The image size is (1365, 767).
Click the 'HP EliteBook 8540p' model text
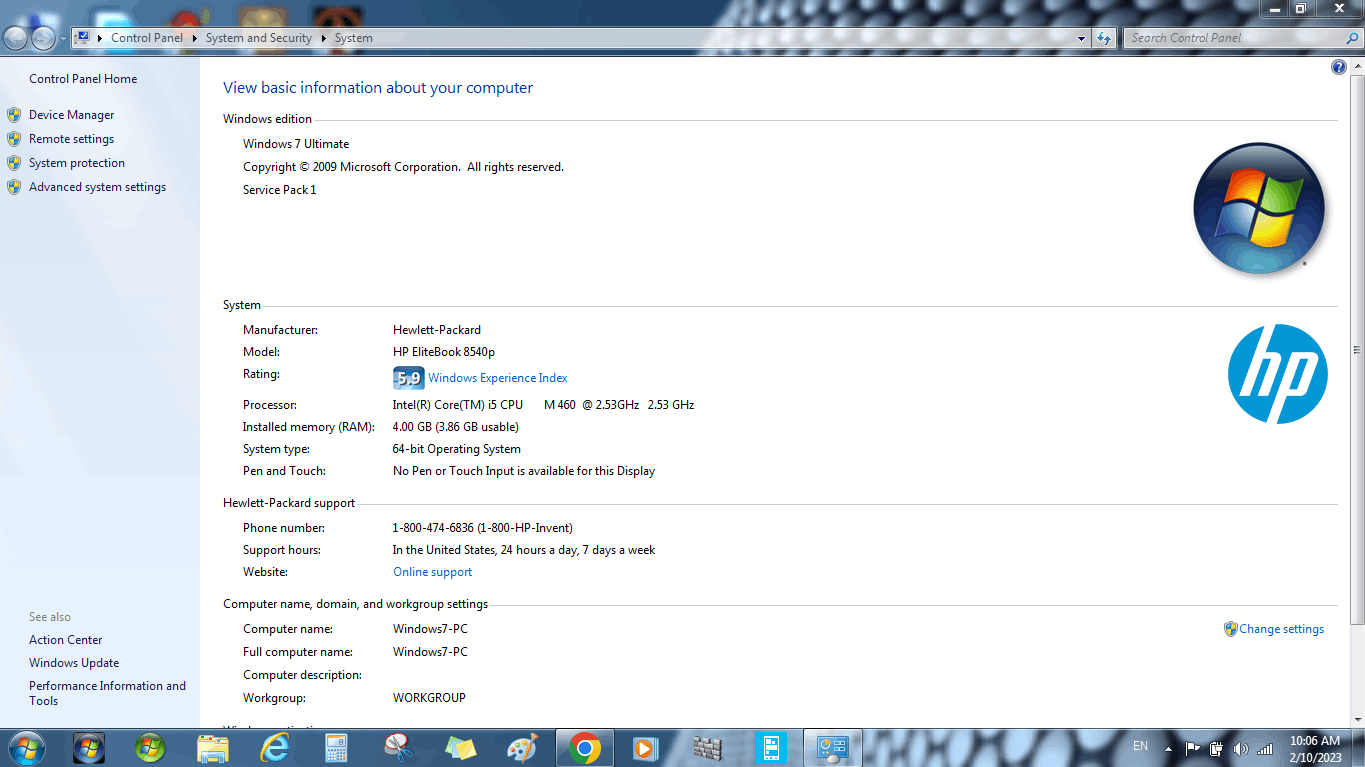point(444,352)
